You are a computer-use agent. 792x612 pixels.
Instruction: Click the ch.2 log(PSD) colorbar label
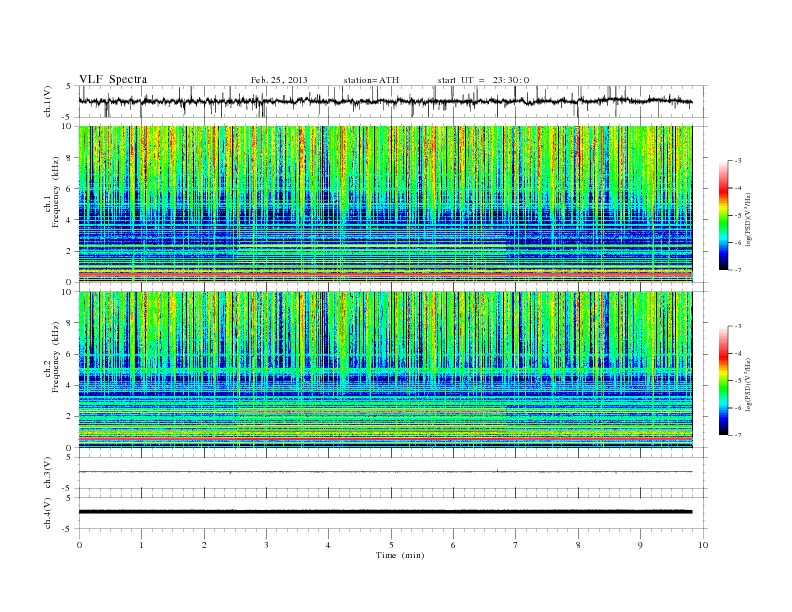pos(748,384)
